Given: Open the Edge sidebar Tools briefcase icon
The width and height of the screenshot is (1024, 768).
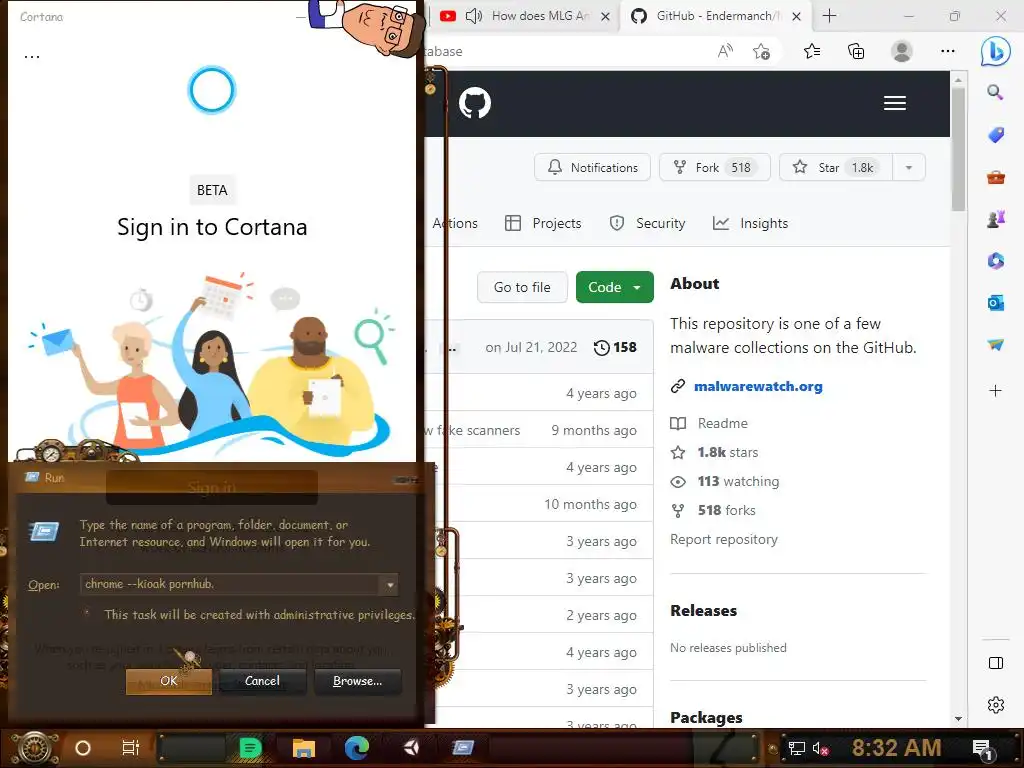Looking at the screenshot, I should (995, 177).
